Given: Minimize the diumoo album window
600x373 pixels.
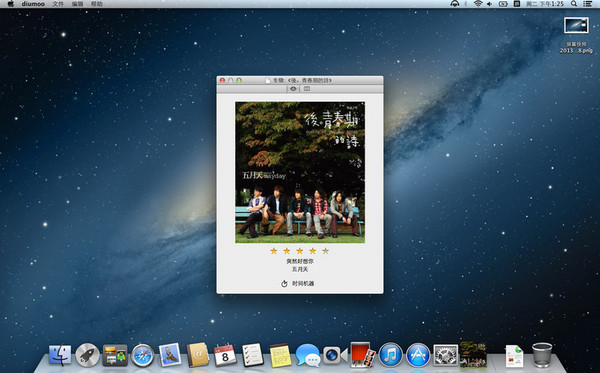Looking at the screenshot, I should point(230,80).
